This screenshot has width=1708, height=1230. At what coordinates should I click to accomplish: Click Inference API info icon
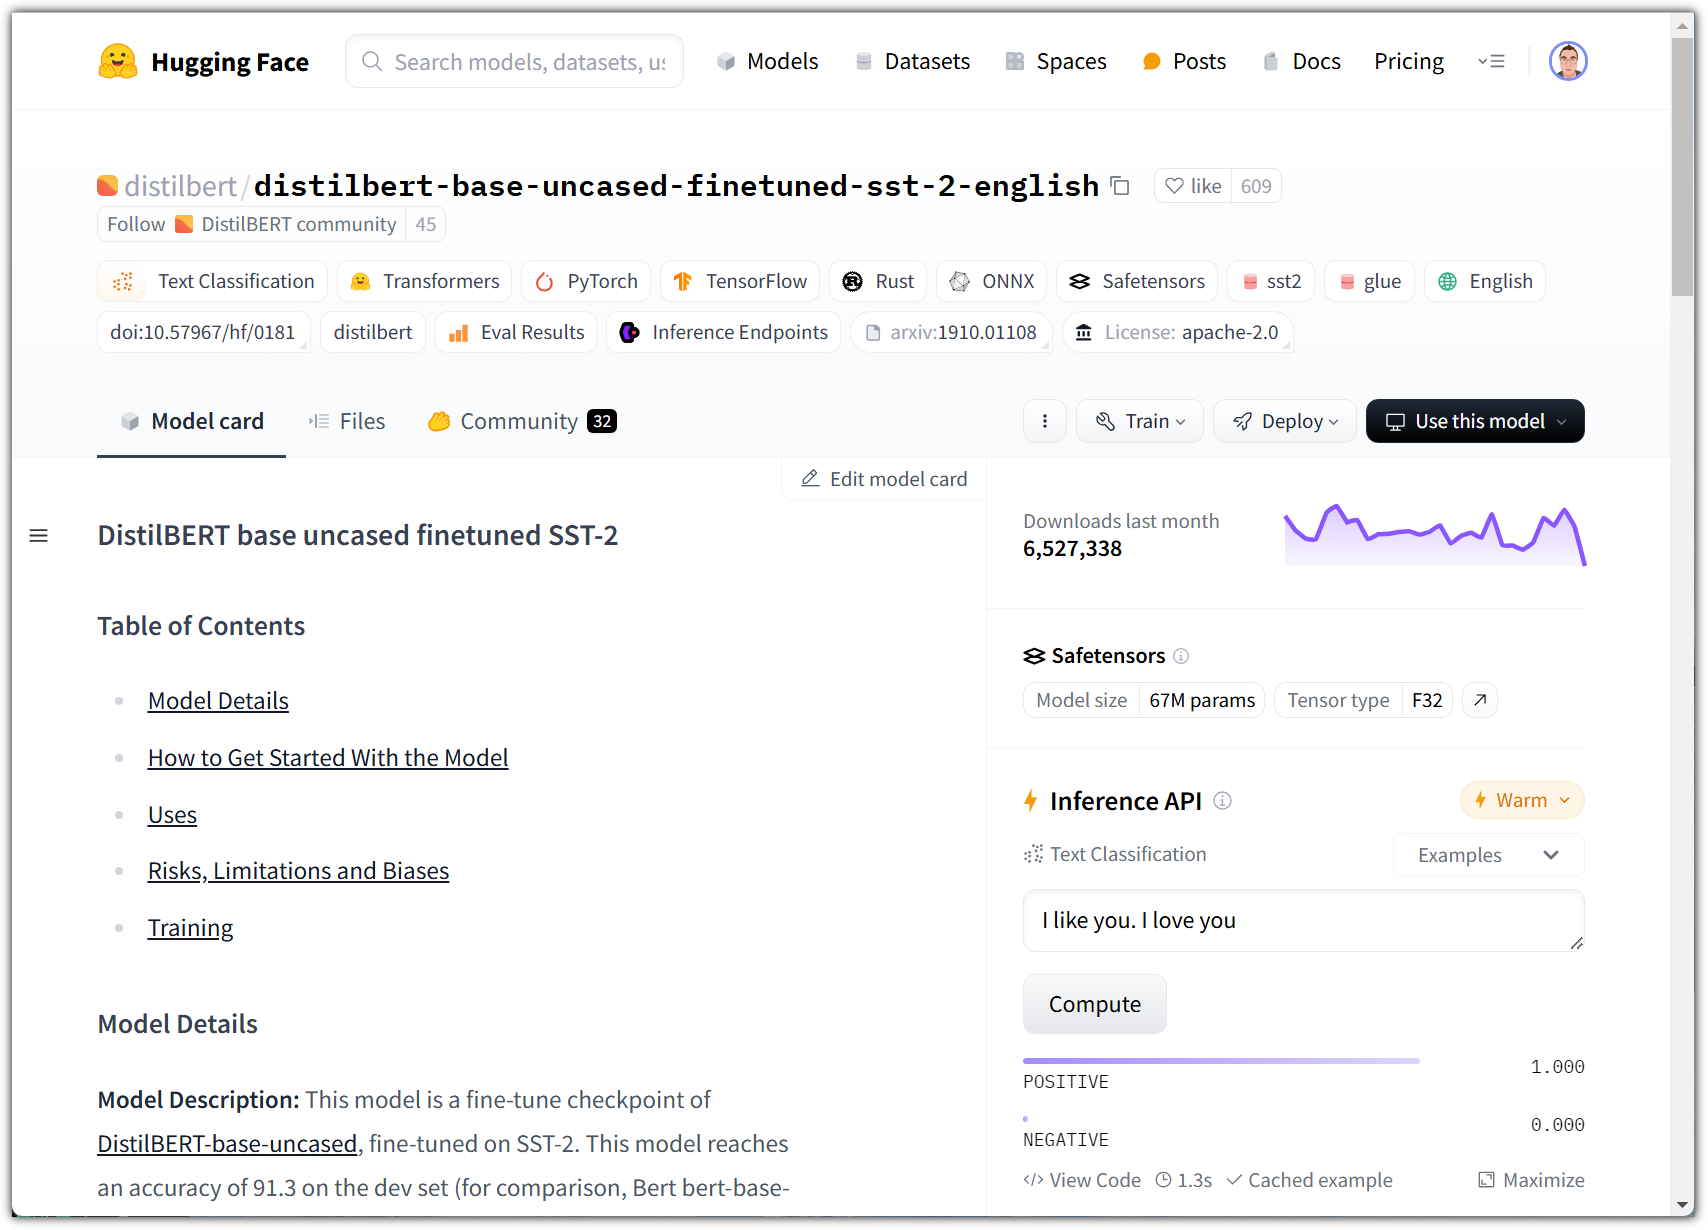[1222, 801]
